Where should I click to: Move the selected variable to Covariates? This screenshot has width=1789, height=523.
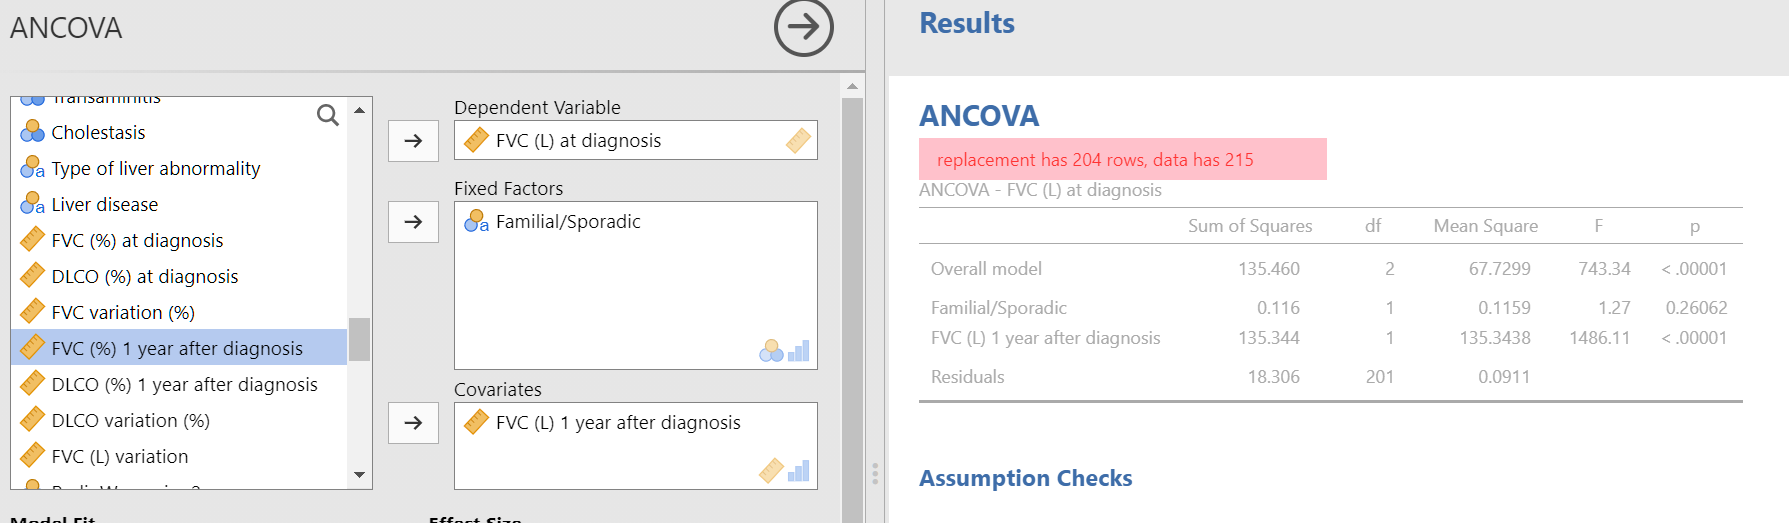tap(413, 423)
